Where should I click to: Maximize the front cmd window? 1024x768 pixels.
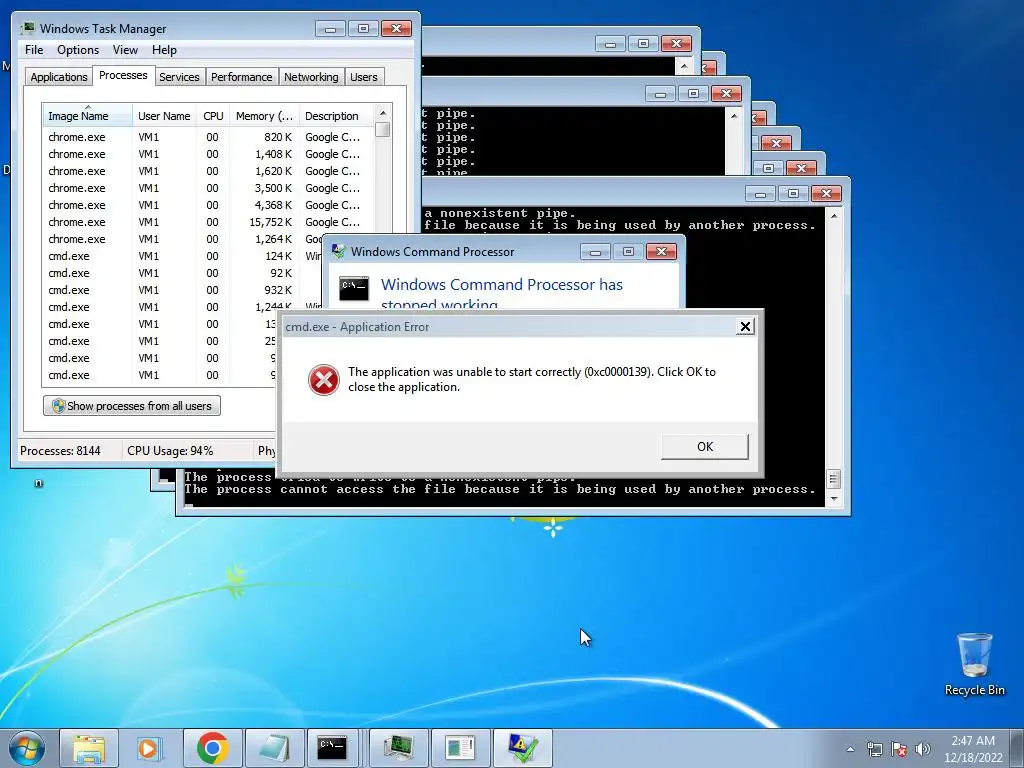pos(793,193)
